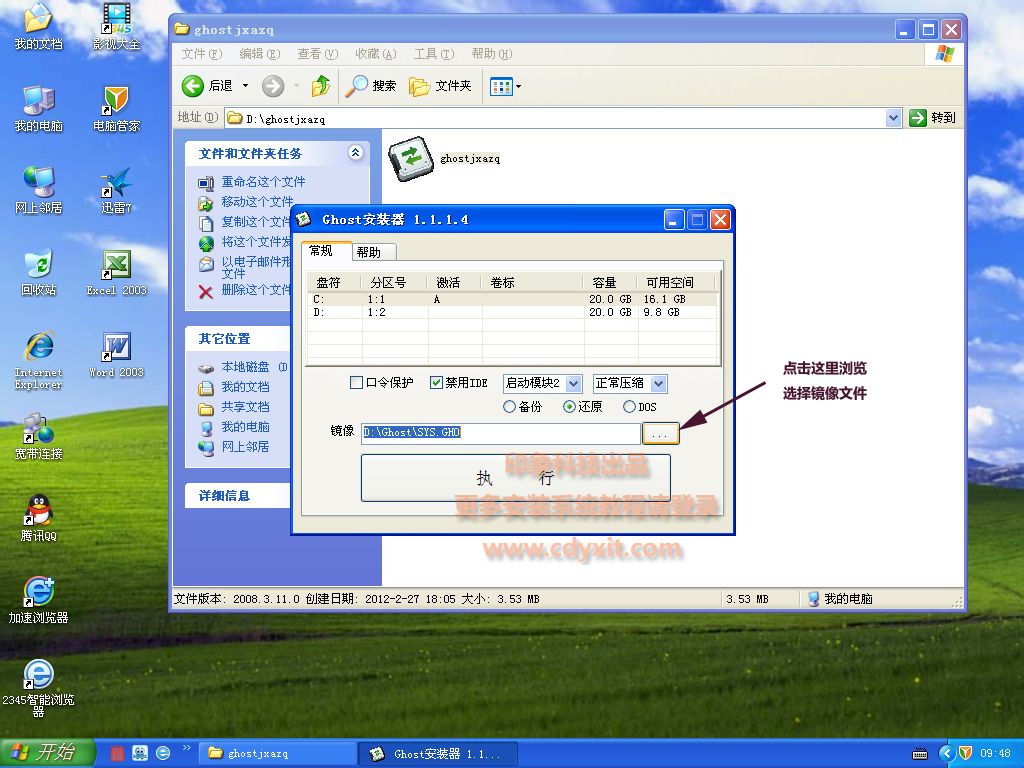Collapse the 文件和文件夹任务 panel
1024x768 pixels.
tap(355, 153)
